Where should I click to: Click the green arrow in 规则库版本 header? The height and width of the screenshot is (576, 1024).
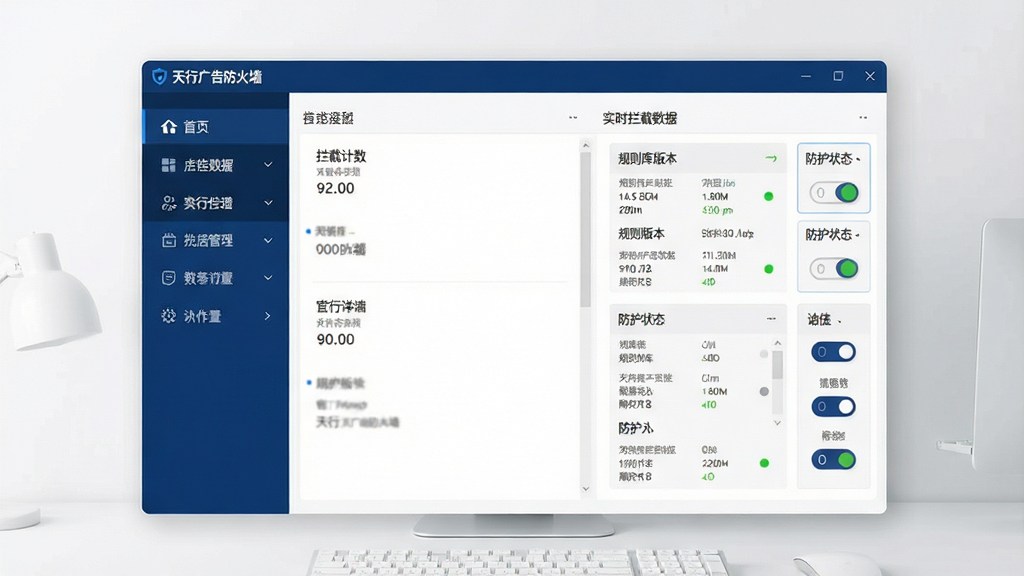[x=771, y=159]
